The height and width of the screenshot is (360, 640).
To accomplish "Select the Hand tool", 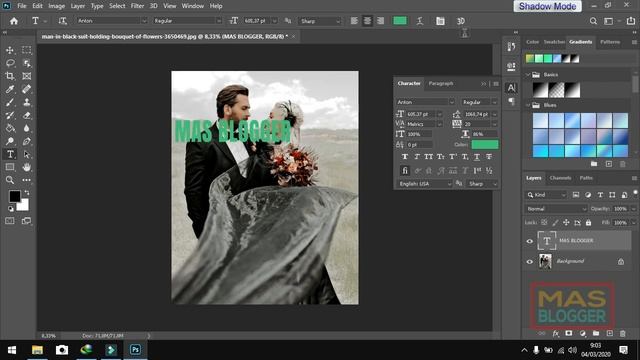I will coord(27,167).
